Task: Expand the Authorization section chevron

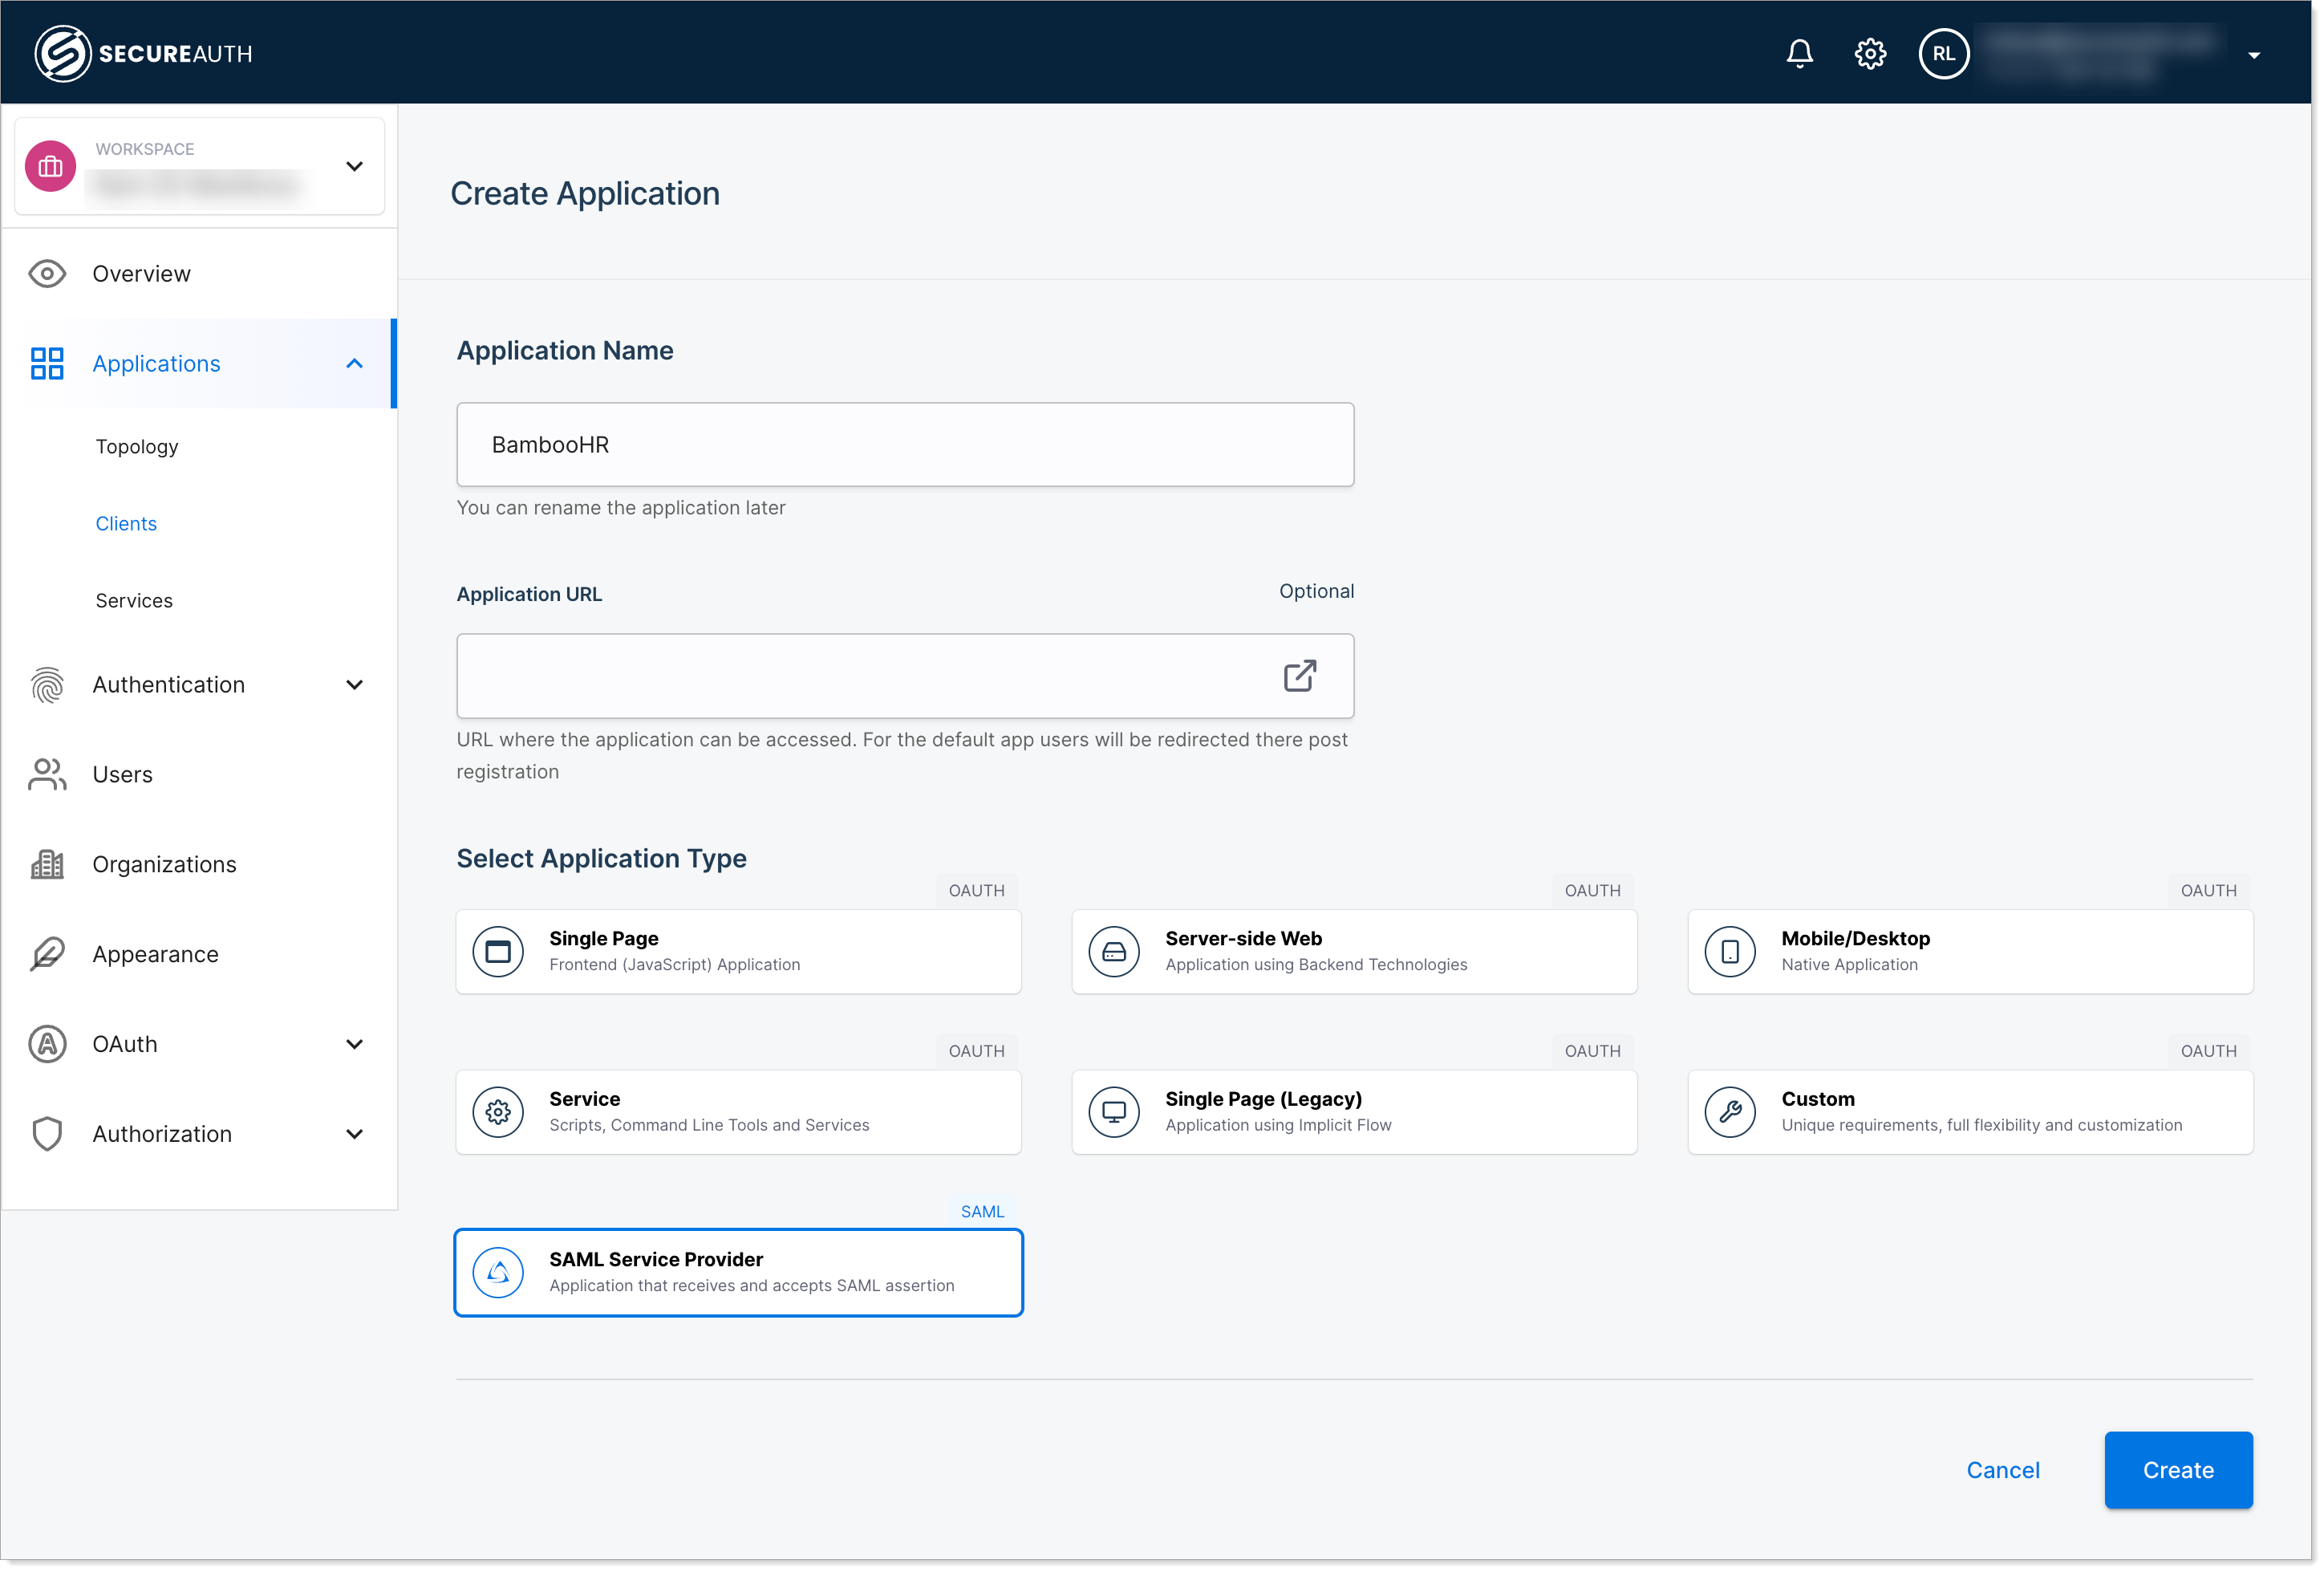Action: tap(354, 1133)
